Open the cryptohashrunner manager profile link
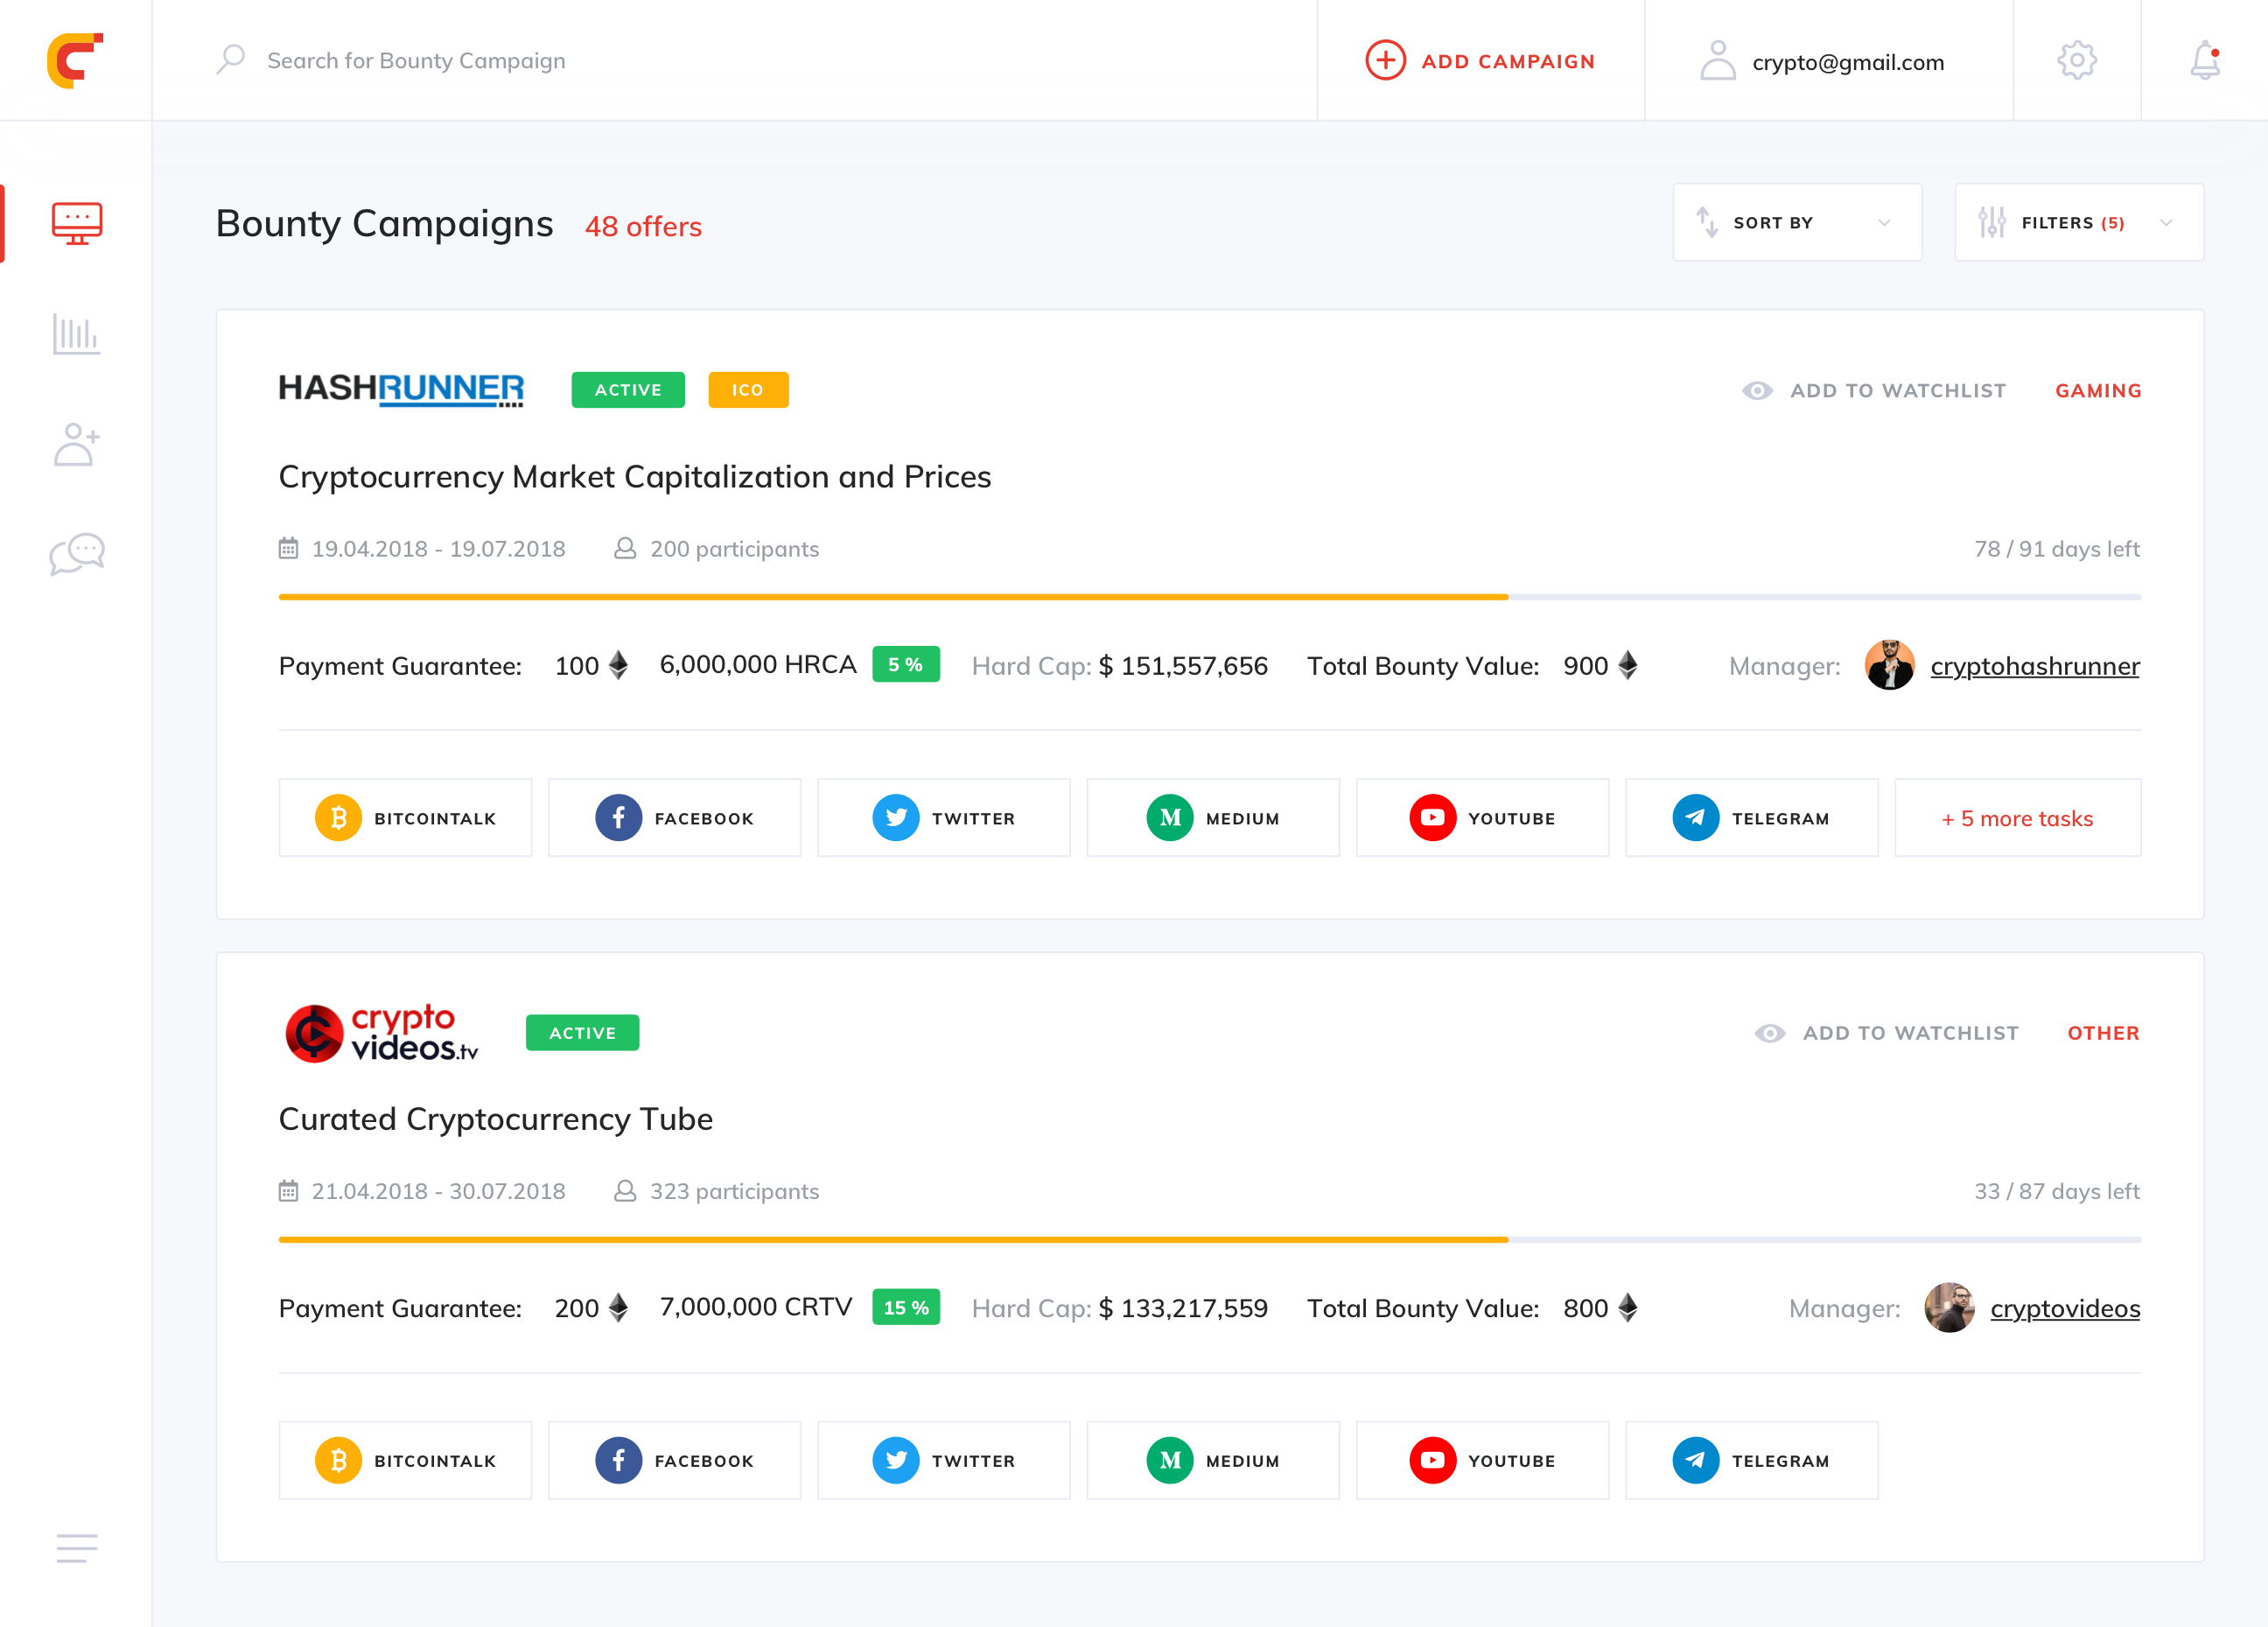This screenshot has width=2268, height=1627. tap(2034, 666)
